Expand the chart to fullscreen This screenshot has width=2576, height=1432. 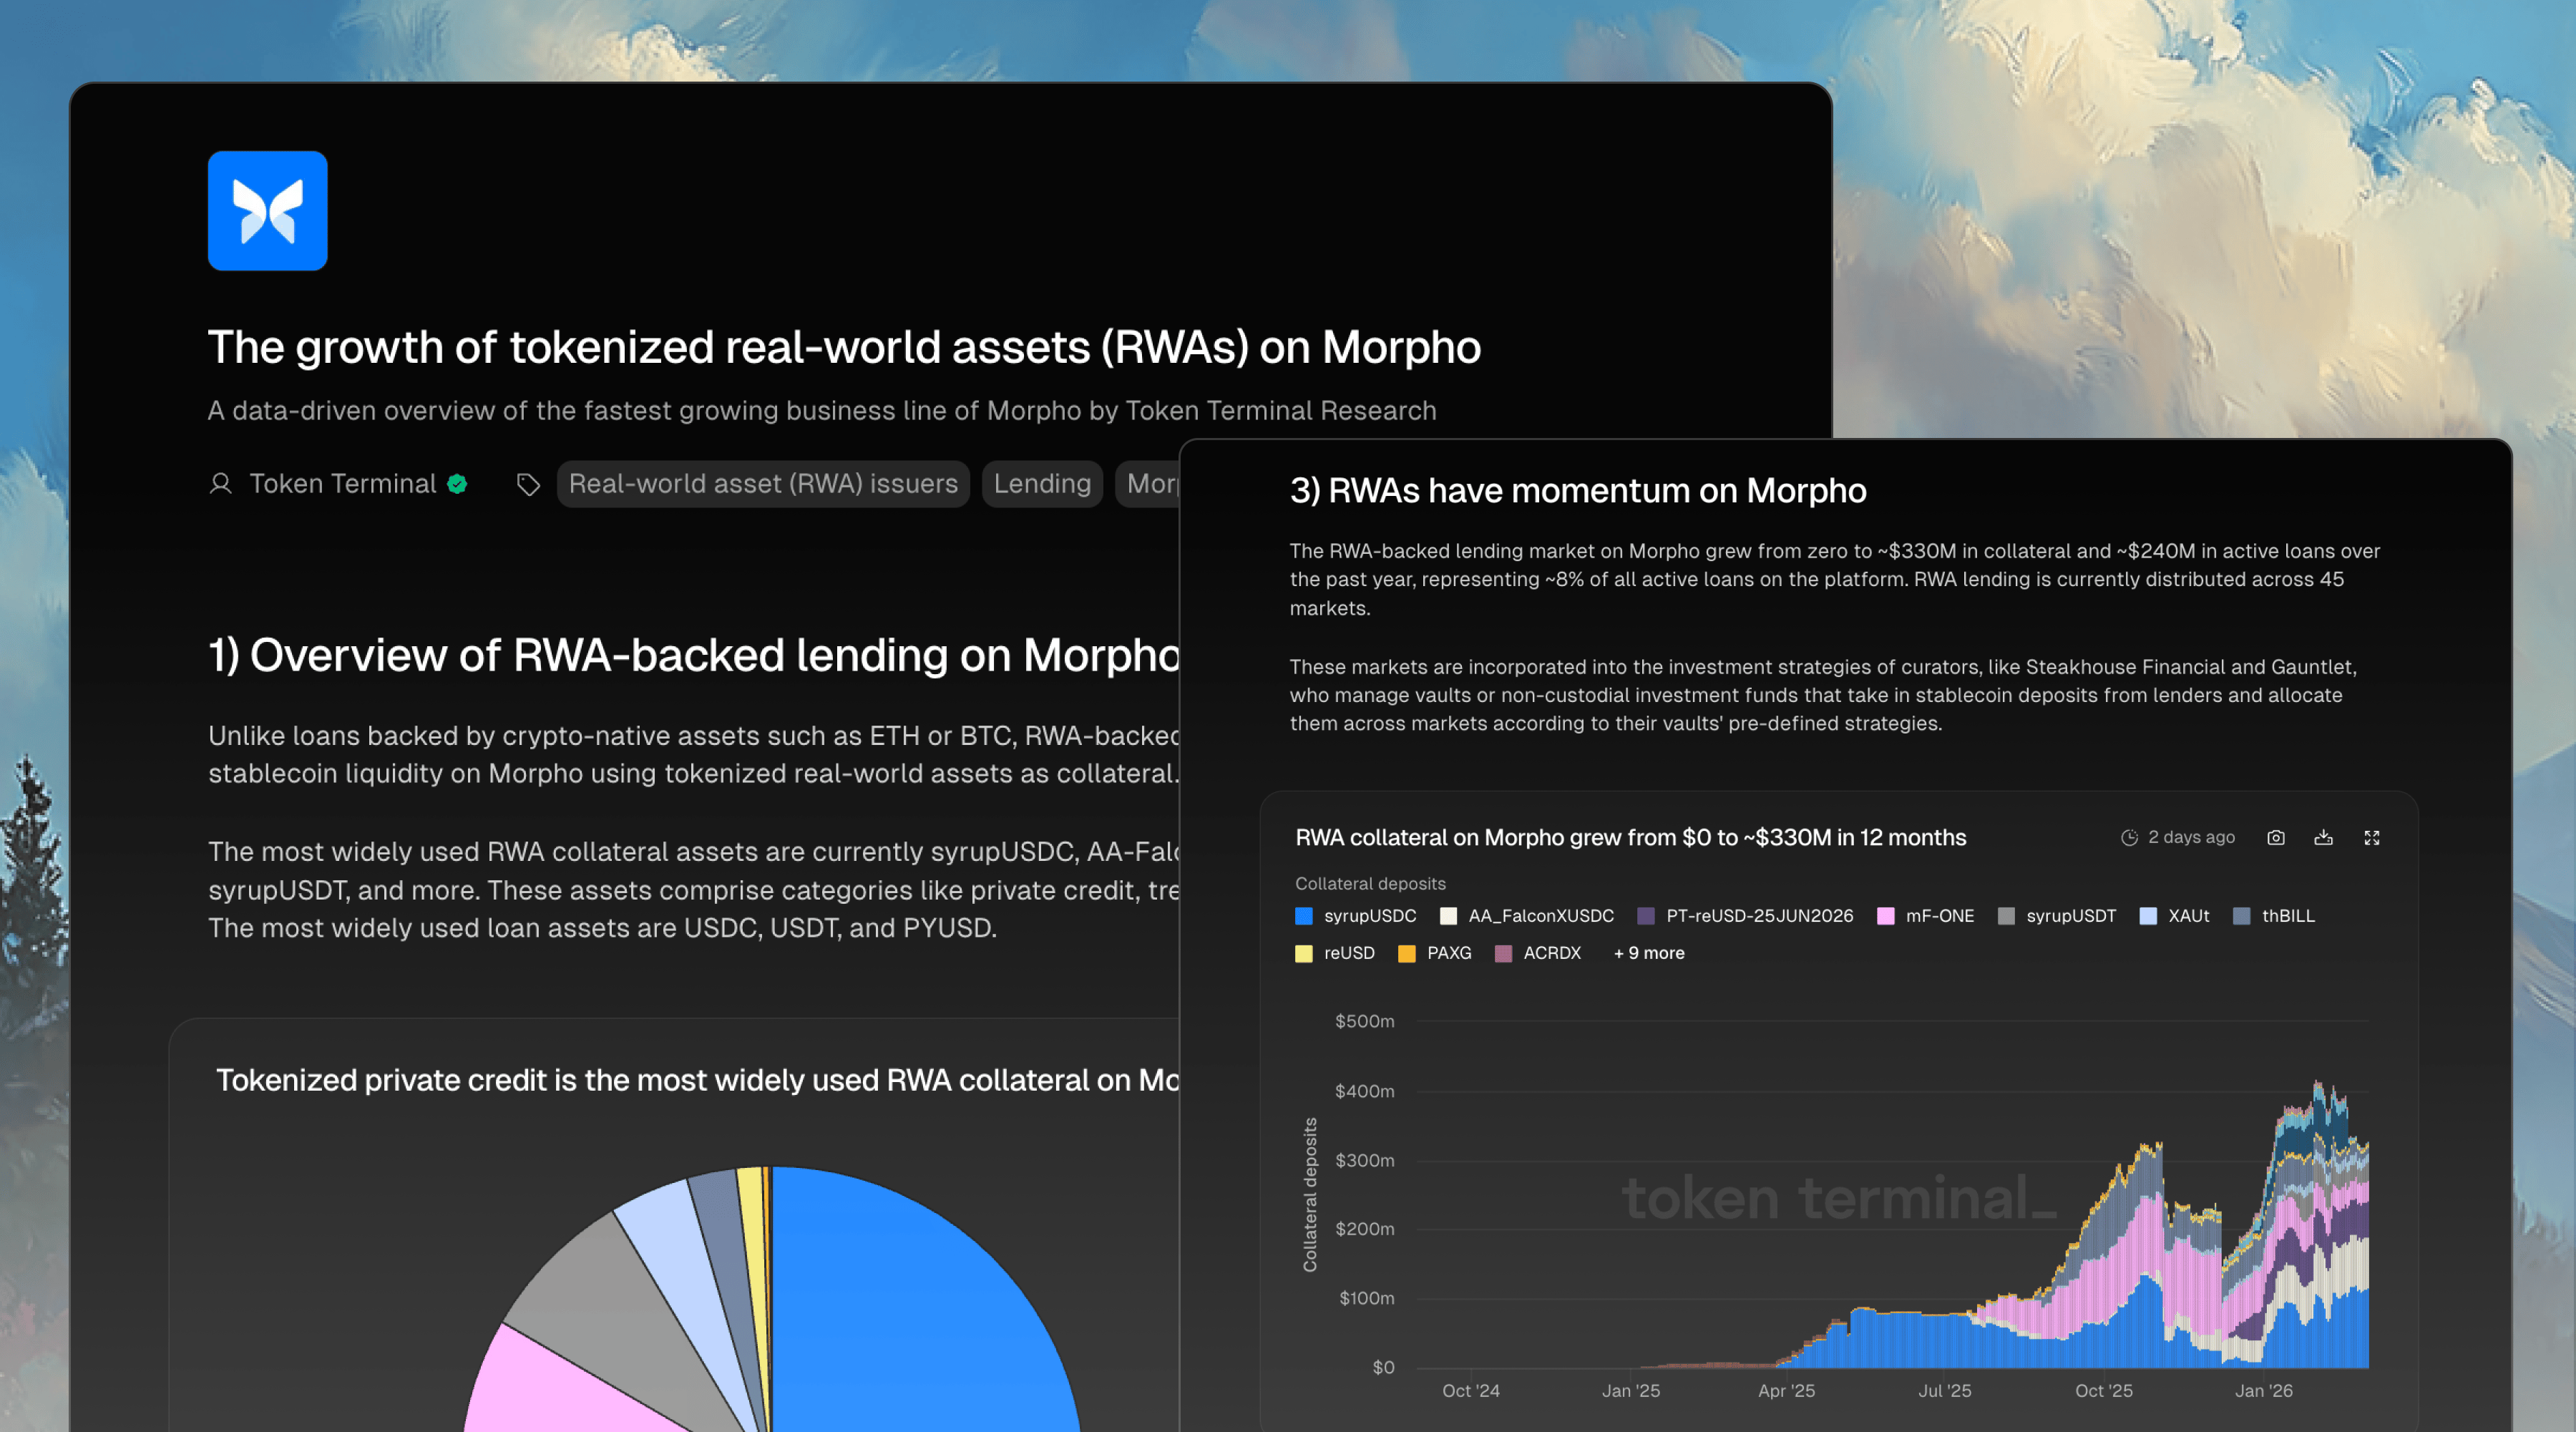[2371, 838]
